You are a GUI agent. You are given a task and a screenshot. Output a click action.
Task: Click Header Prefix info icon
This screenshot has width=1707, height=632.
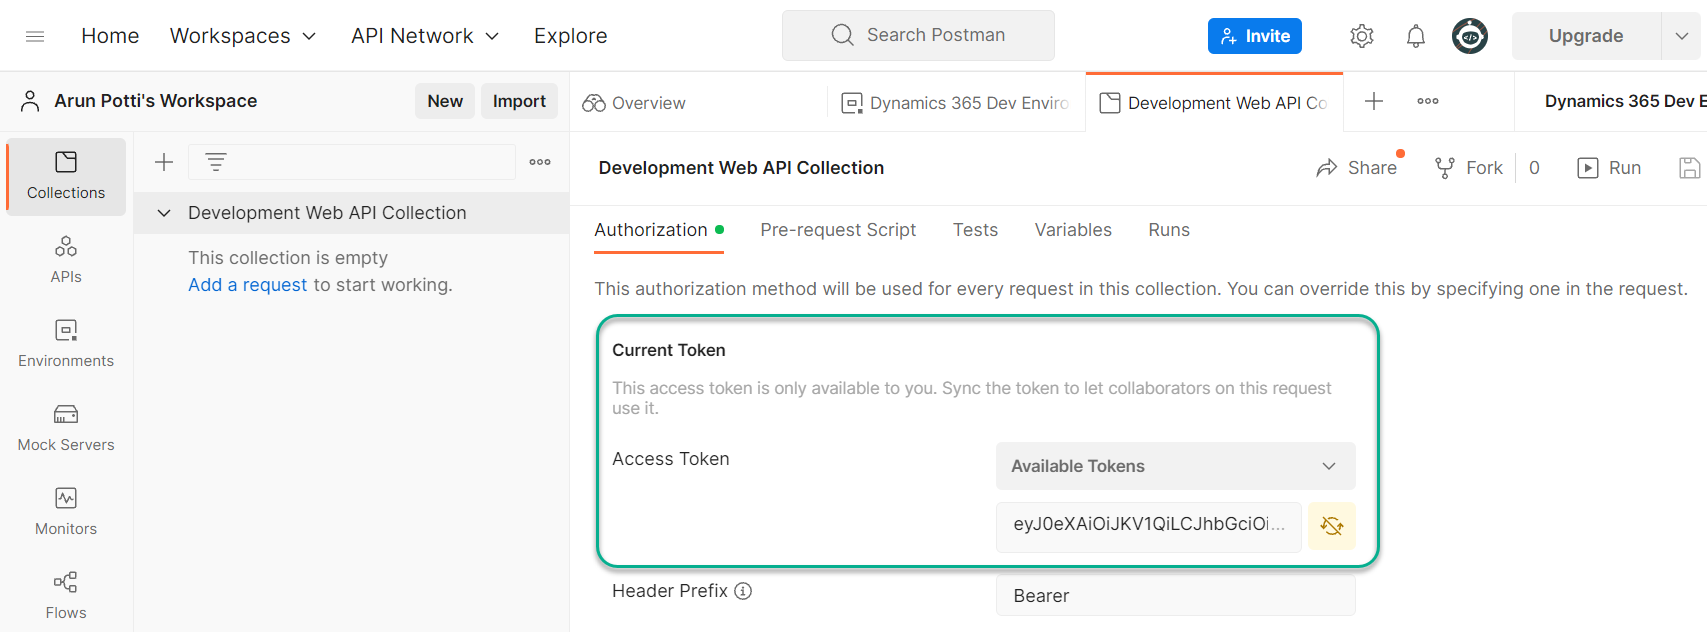tap(743, 591)
